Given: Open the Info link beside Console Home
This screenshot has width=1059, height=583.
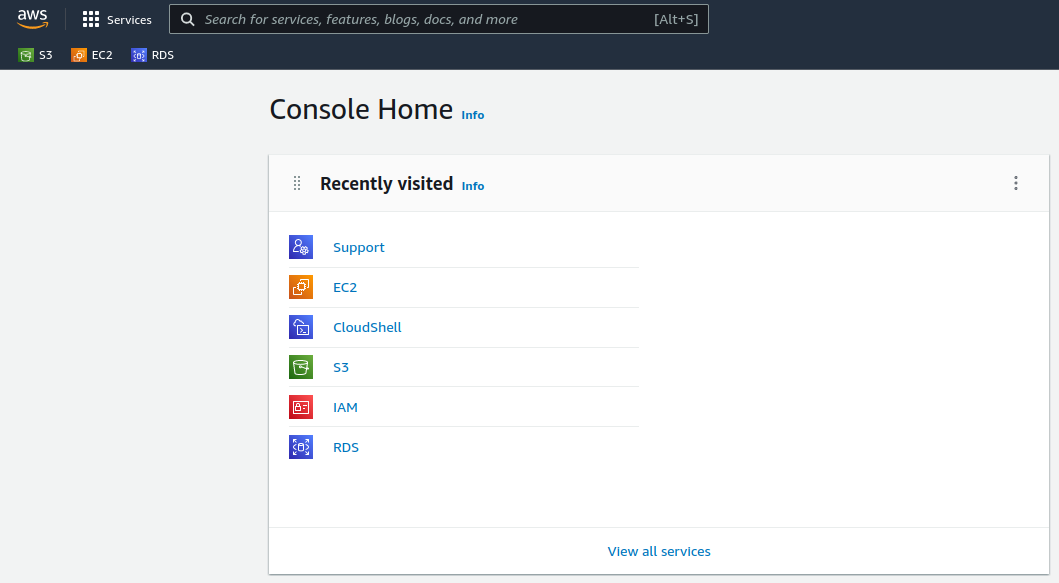Looking at the screenshot, I should 473,116.
